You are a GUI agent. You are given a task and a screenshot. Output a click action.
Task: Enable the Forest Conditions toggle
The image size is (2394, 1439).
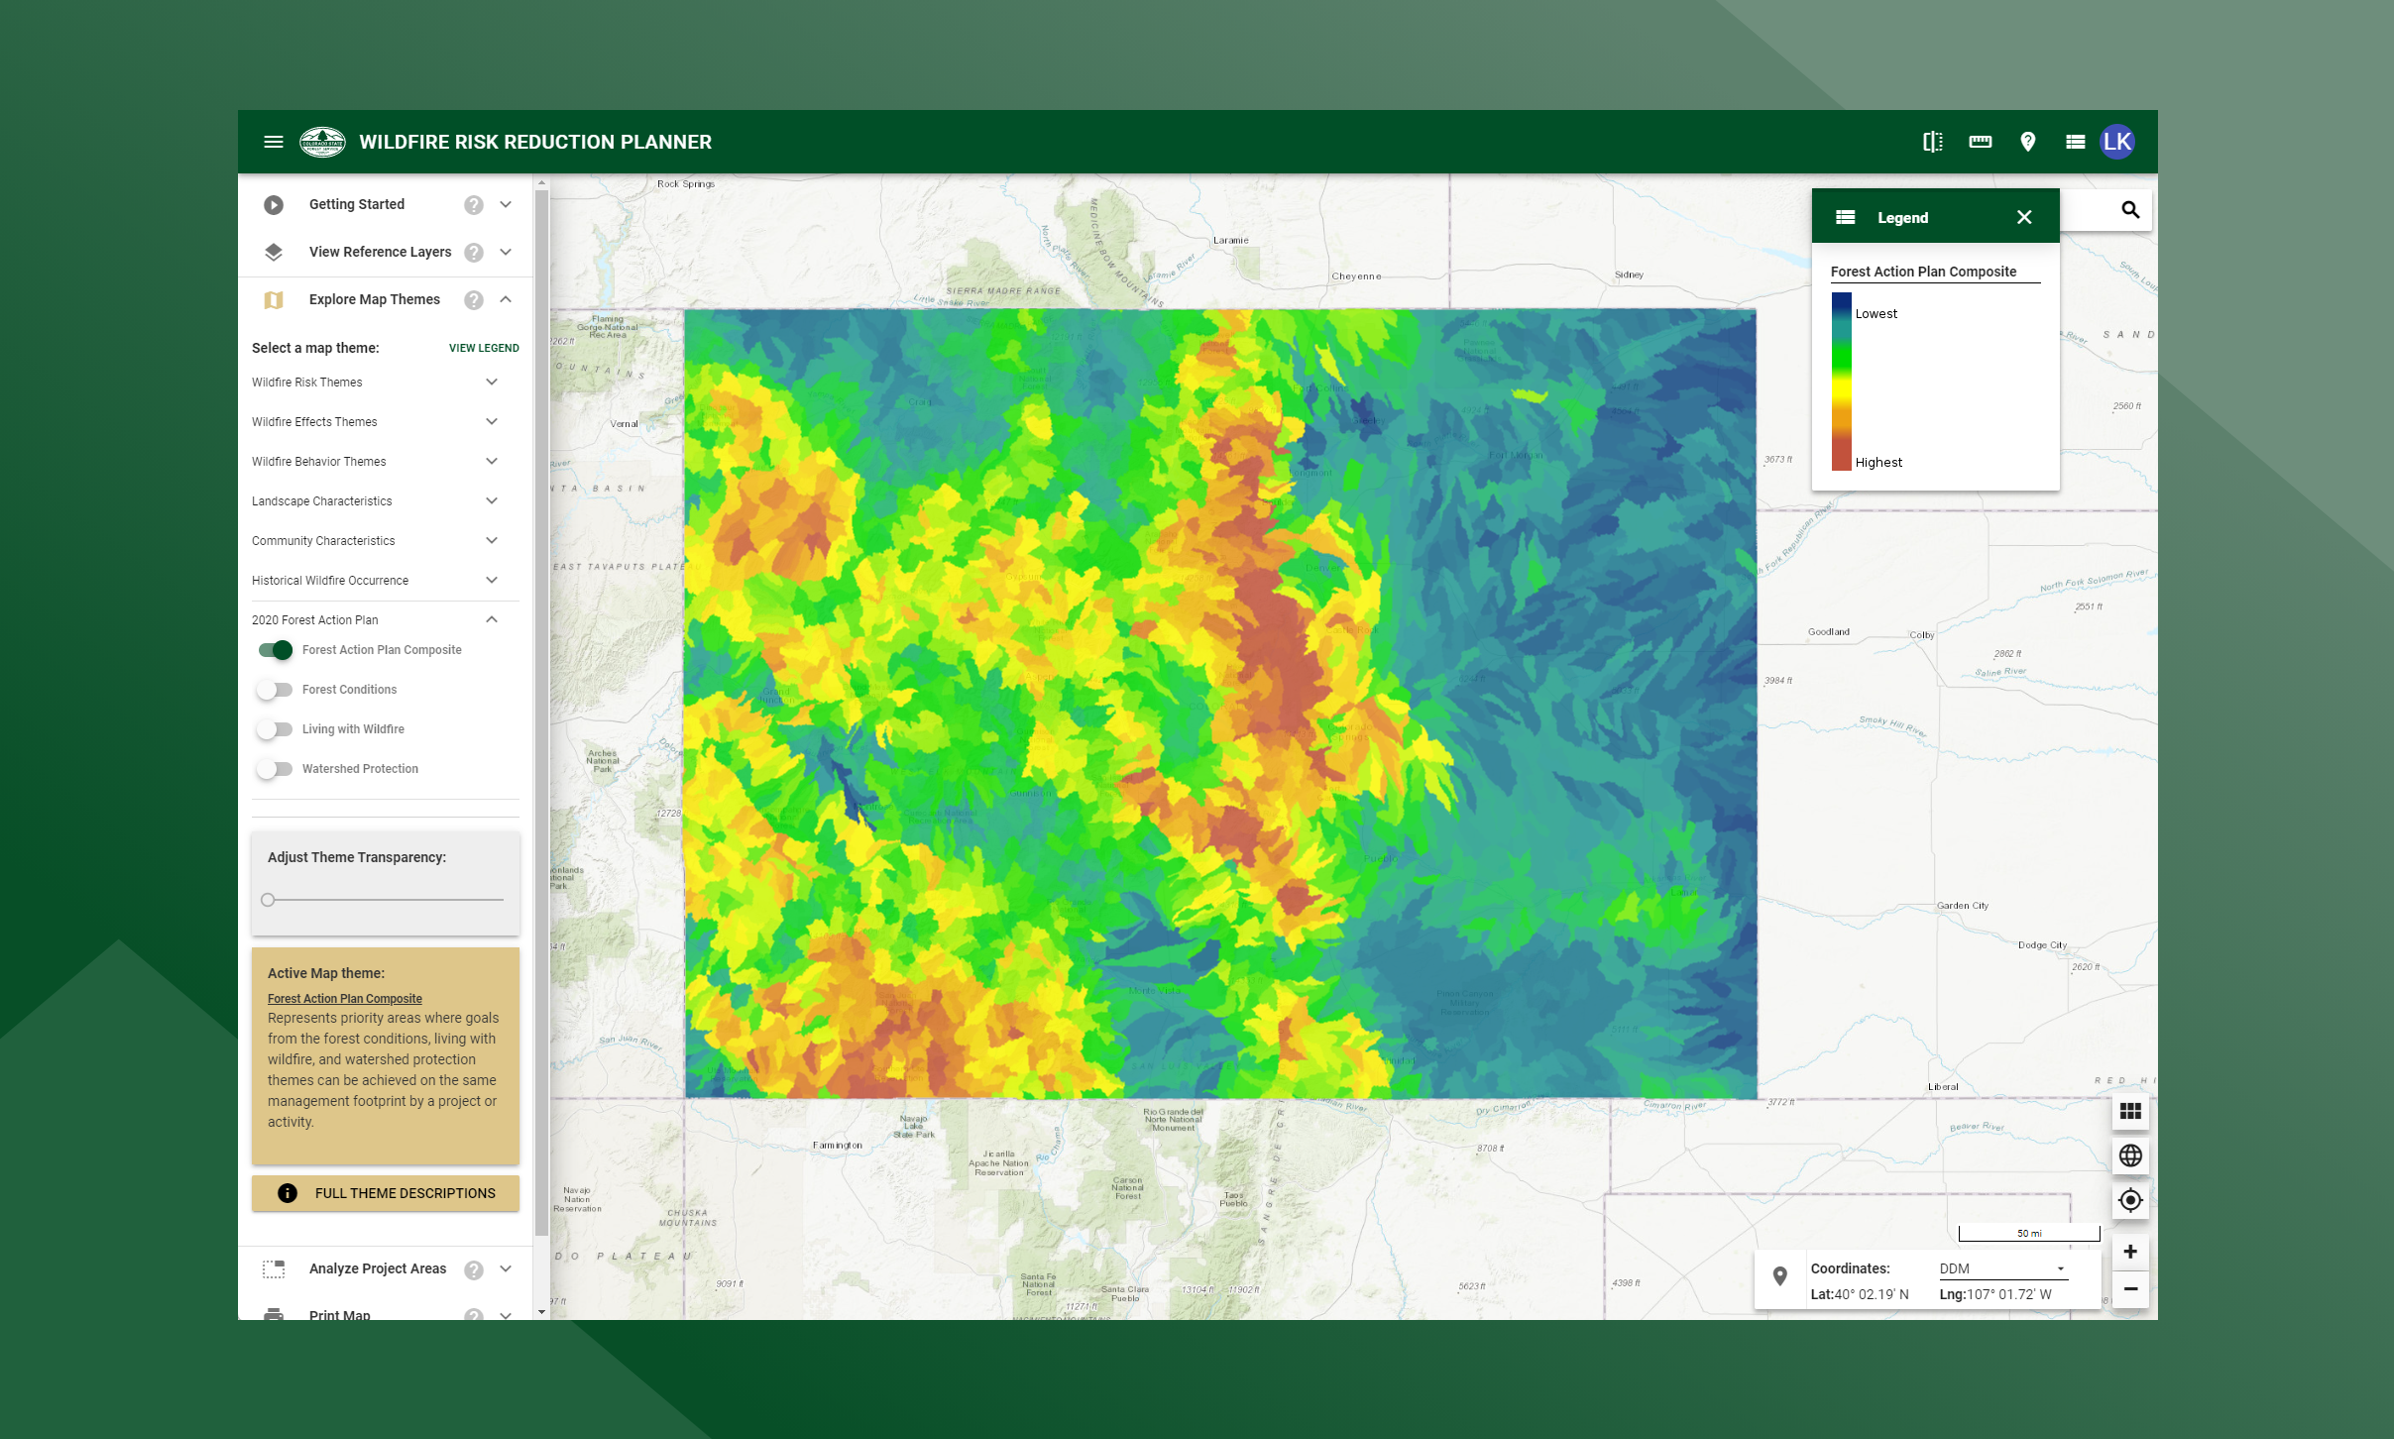point(273,690)
